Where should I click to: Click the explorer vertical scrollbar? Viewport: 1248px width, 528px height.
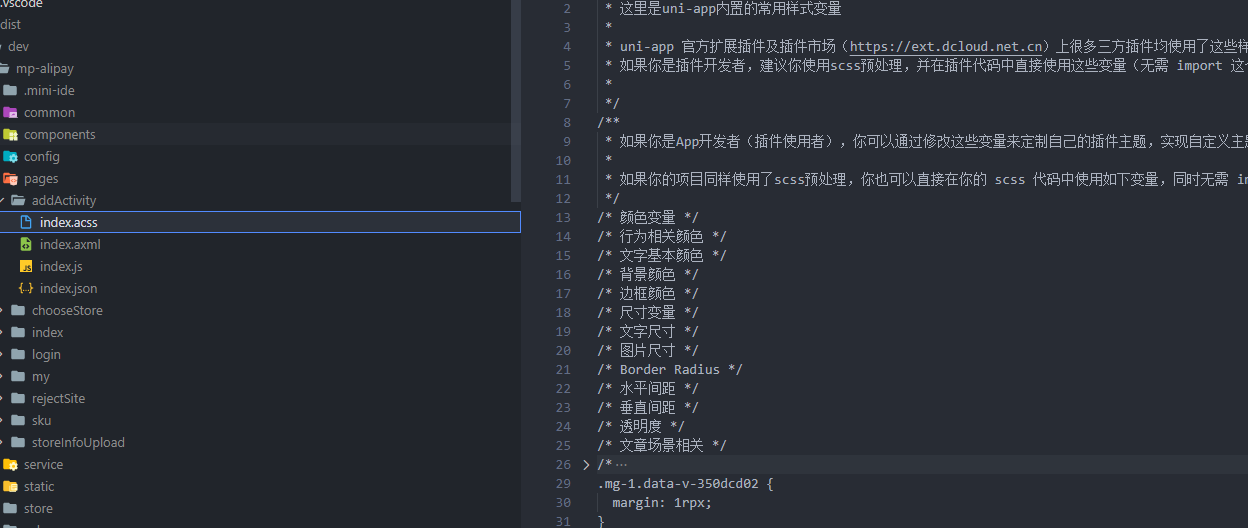pyautogui.click(x=516, y=100)
